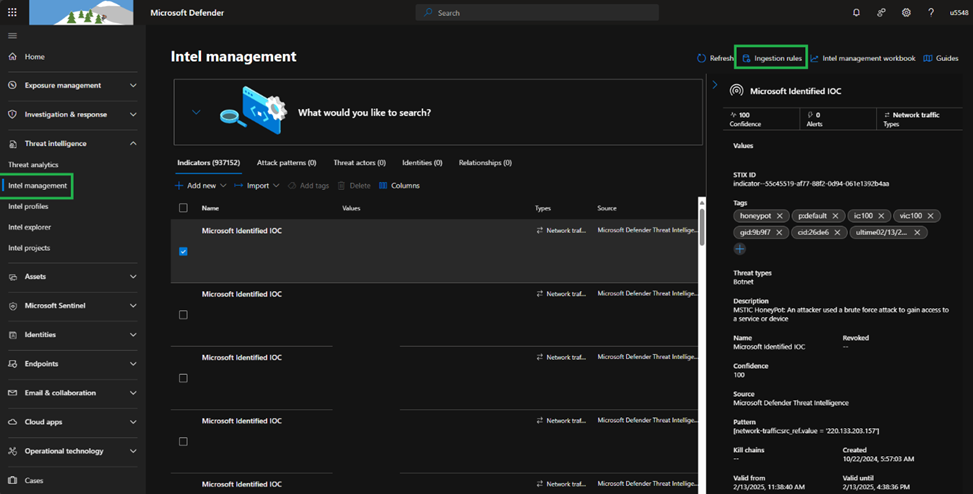Remove the gid:9b9f7 tag
This screenshot has width=973, height=494.
[779, 232]
